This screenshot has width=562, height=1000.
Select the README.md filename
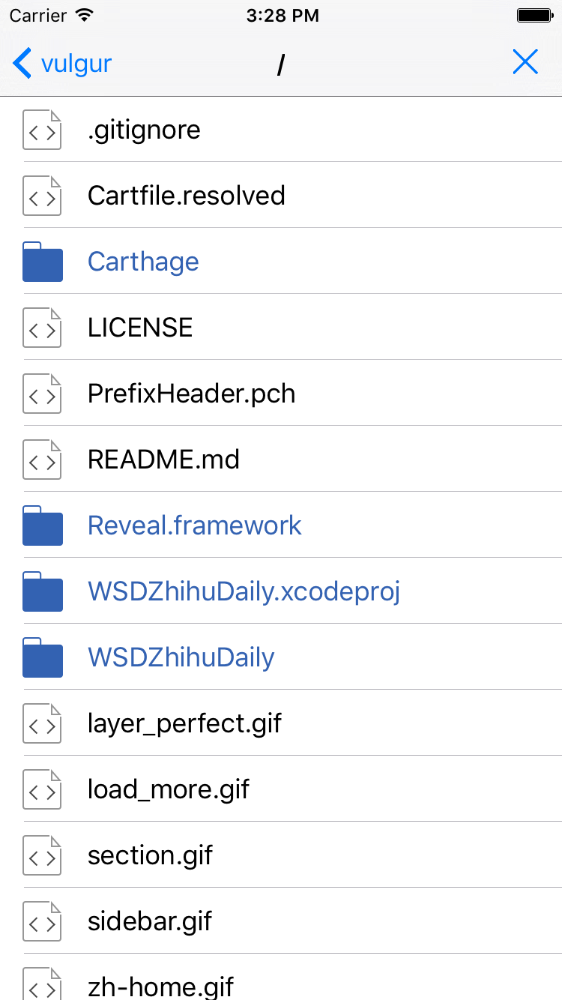pos(163,460)
